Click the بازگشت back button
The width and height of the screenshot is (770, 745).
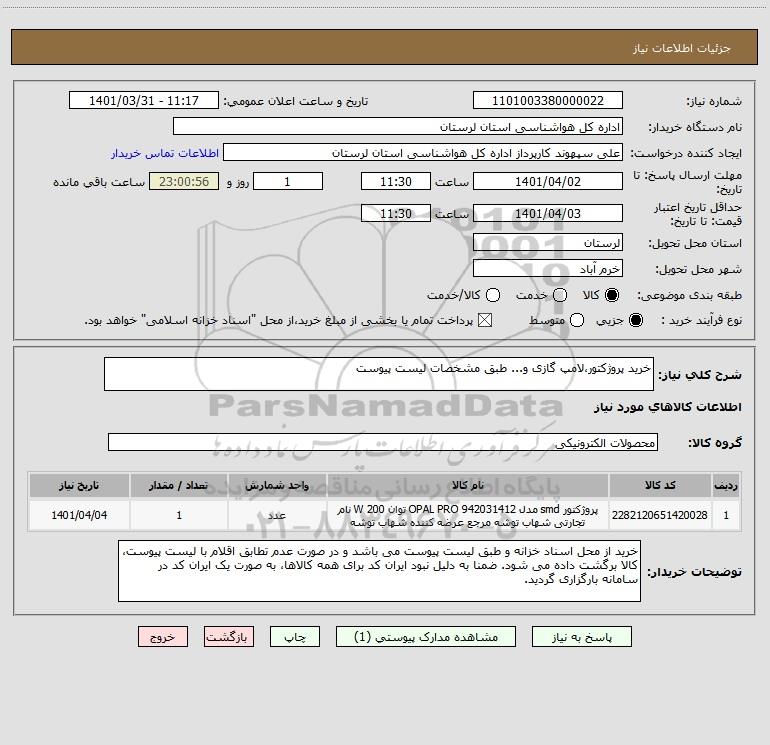click(229, 637)
